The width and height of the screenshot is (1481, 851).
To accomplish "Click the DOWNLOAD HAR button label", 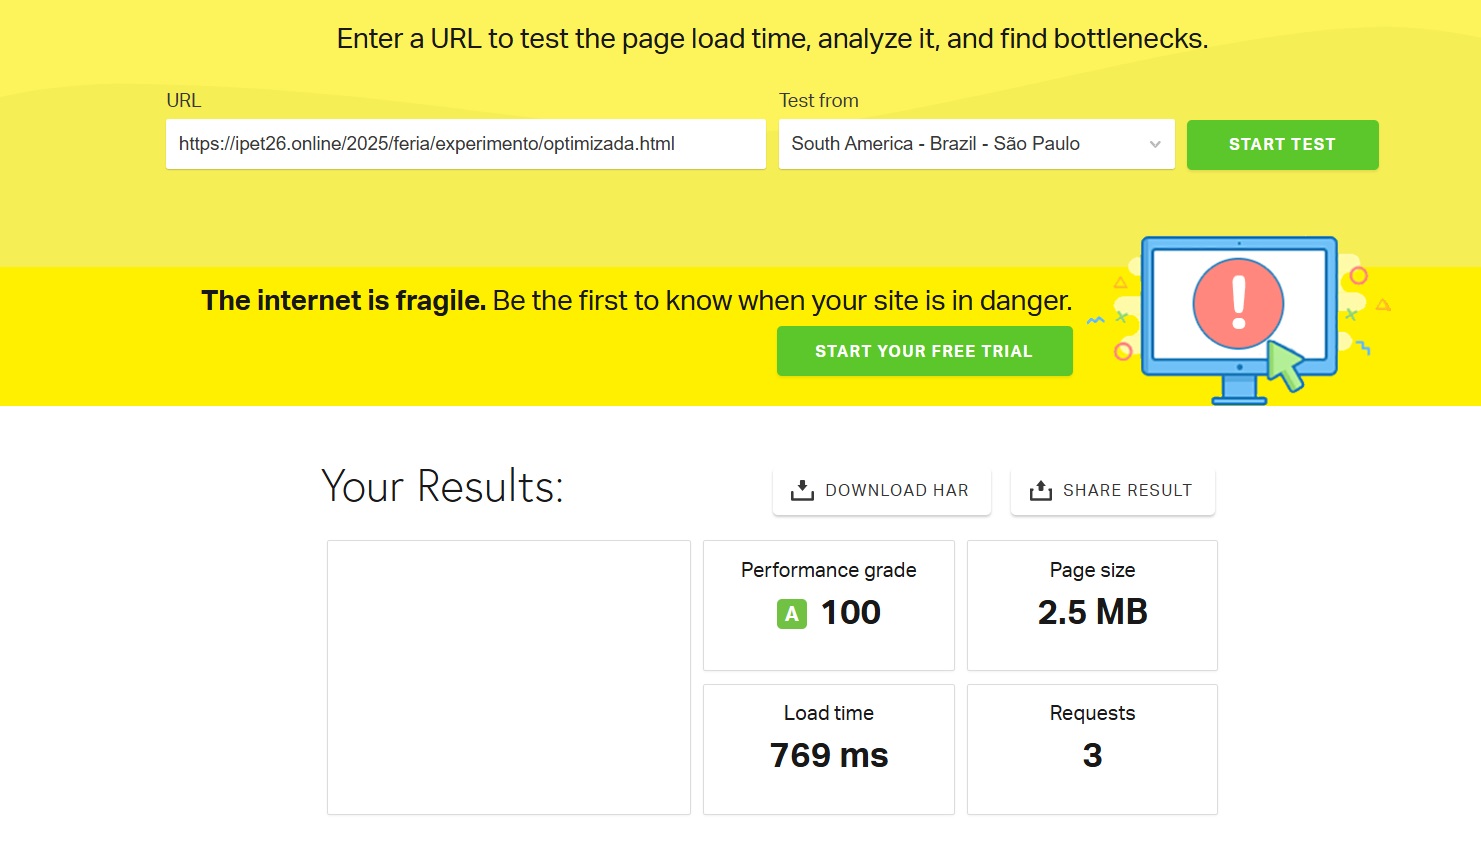I will tap(896, 490).
